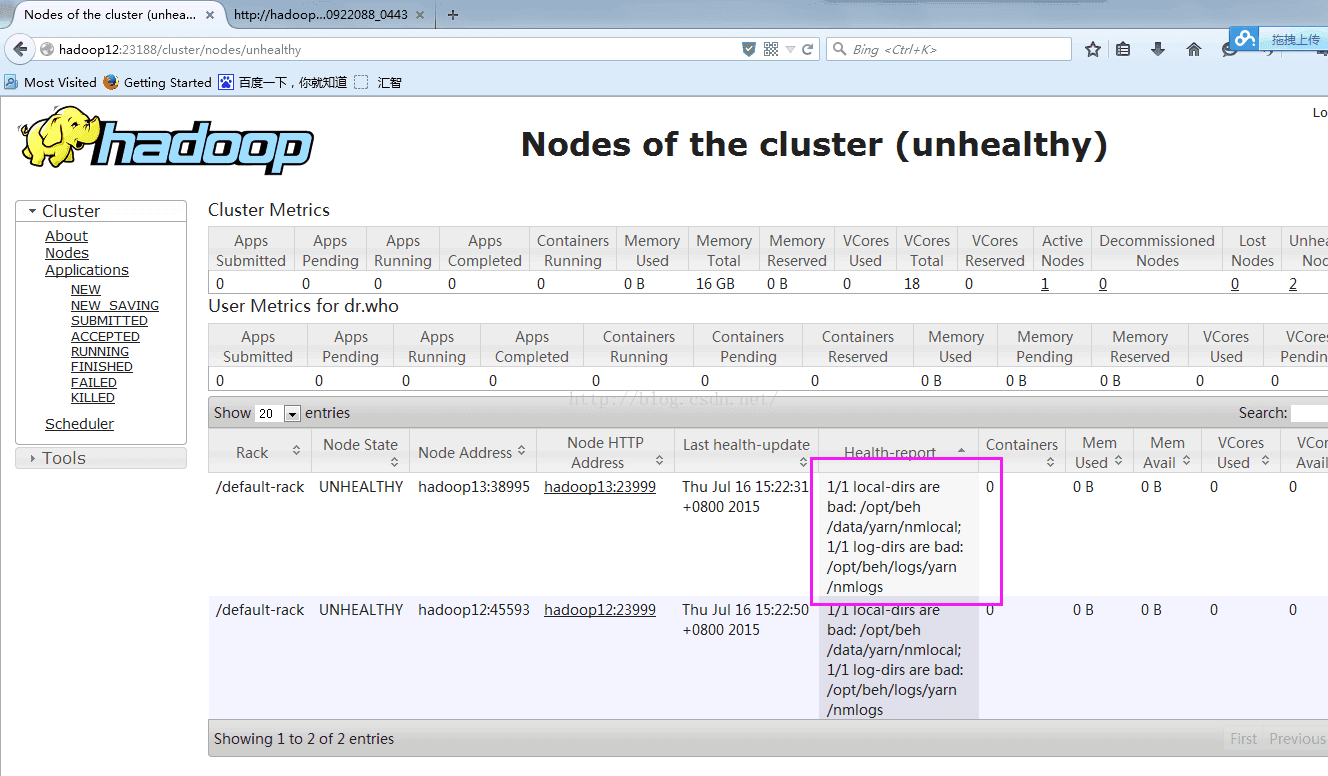Open the Scheduler link
Screen dimensions: 1328x776
pyautogui.click(x=79, y=424)
